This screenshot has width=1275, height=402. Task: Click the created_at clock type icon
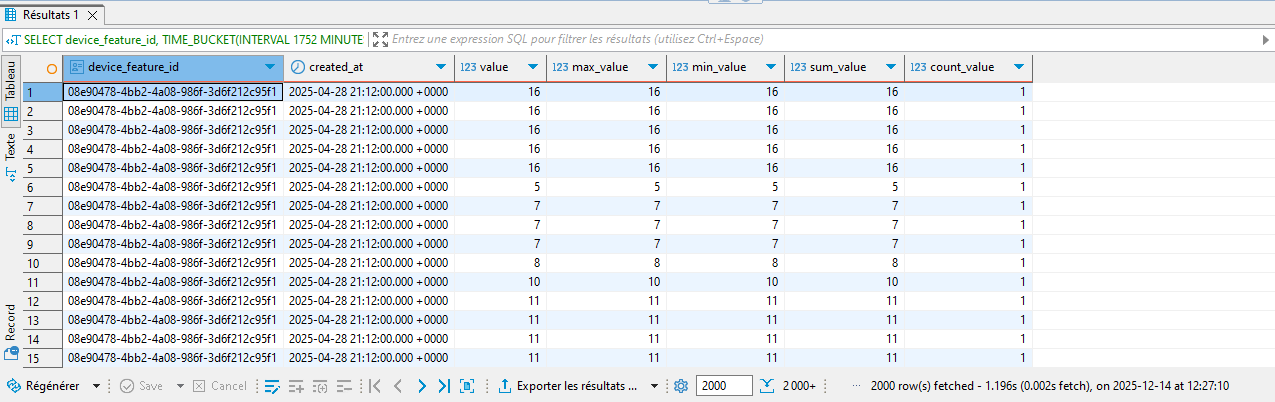[298, 67]
